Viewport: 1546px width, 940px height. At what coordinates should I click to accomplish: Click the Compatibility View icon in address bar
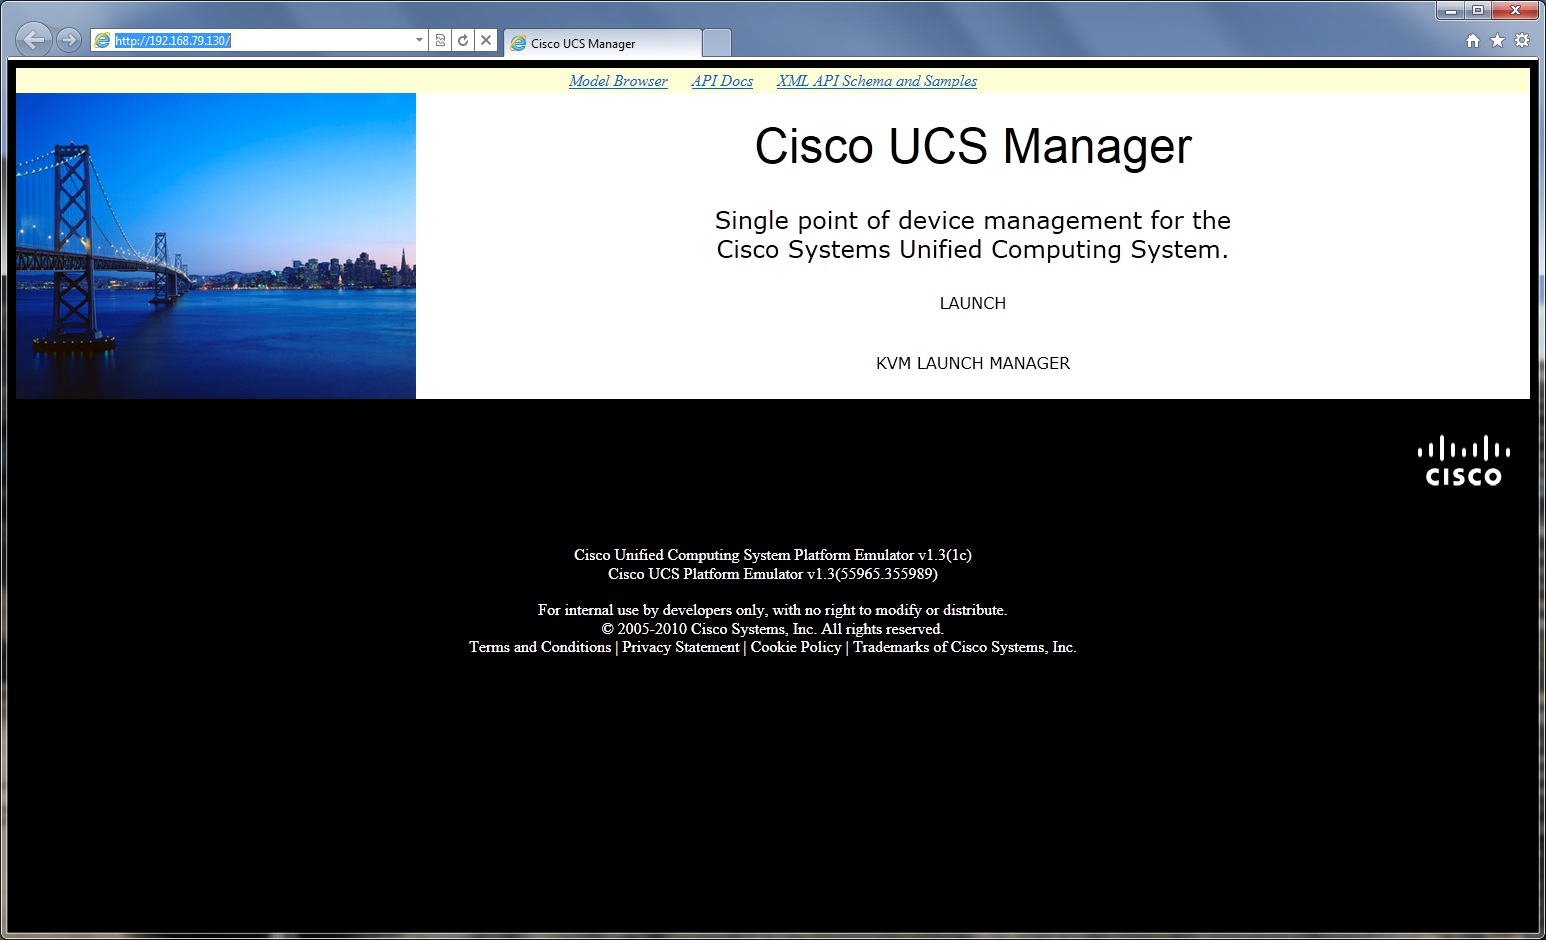(x=440, y=40)
